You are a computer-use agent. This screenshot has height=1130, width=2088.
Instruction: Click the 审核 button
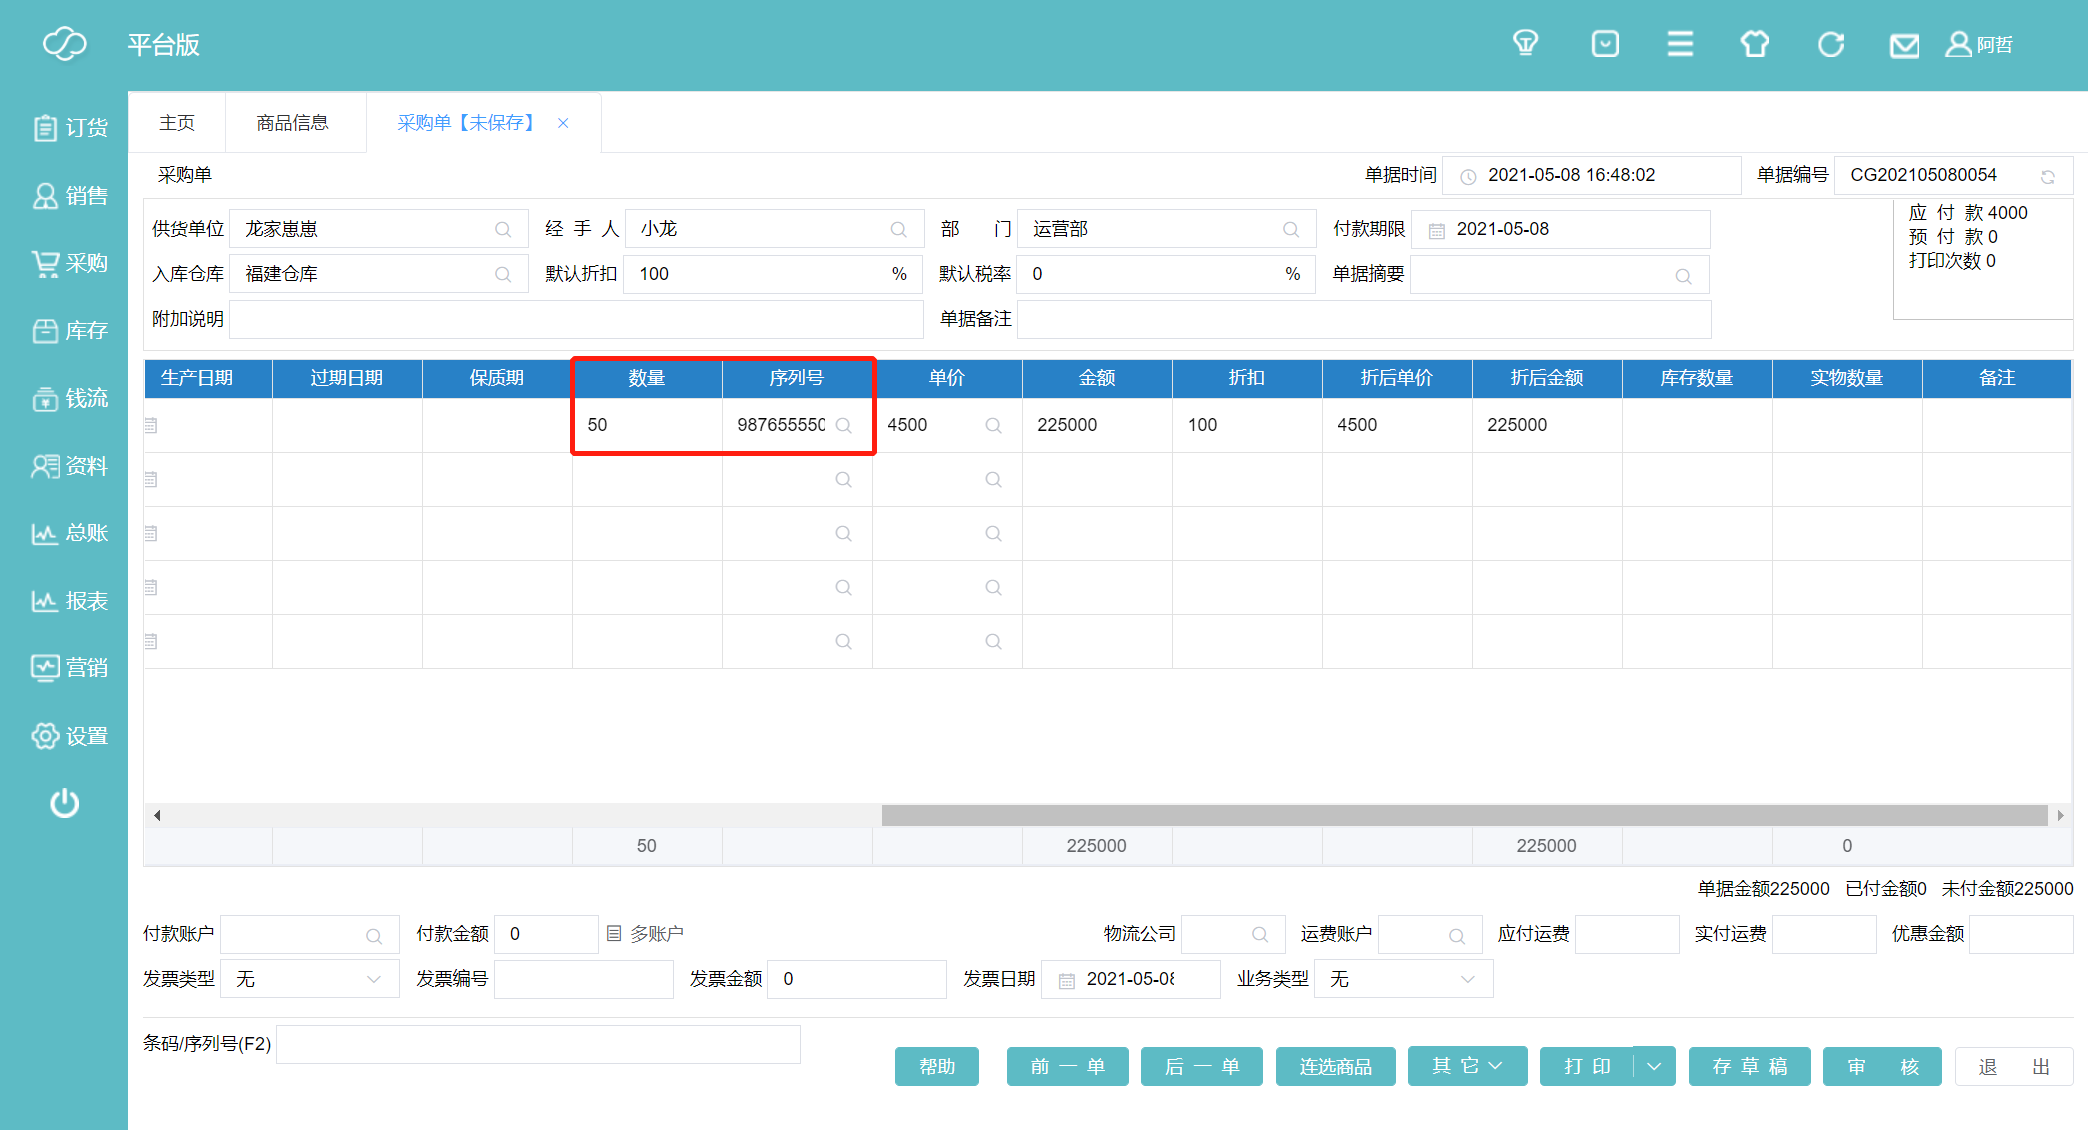(1881, 1066)
